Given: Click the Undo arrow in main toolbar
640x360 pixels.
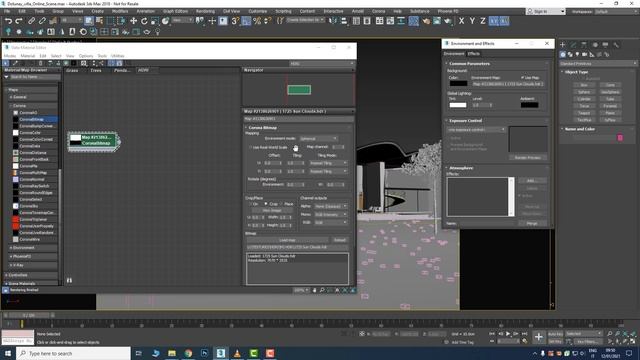Looking at the screenshot, I should [x=8, y=21].
